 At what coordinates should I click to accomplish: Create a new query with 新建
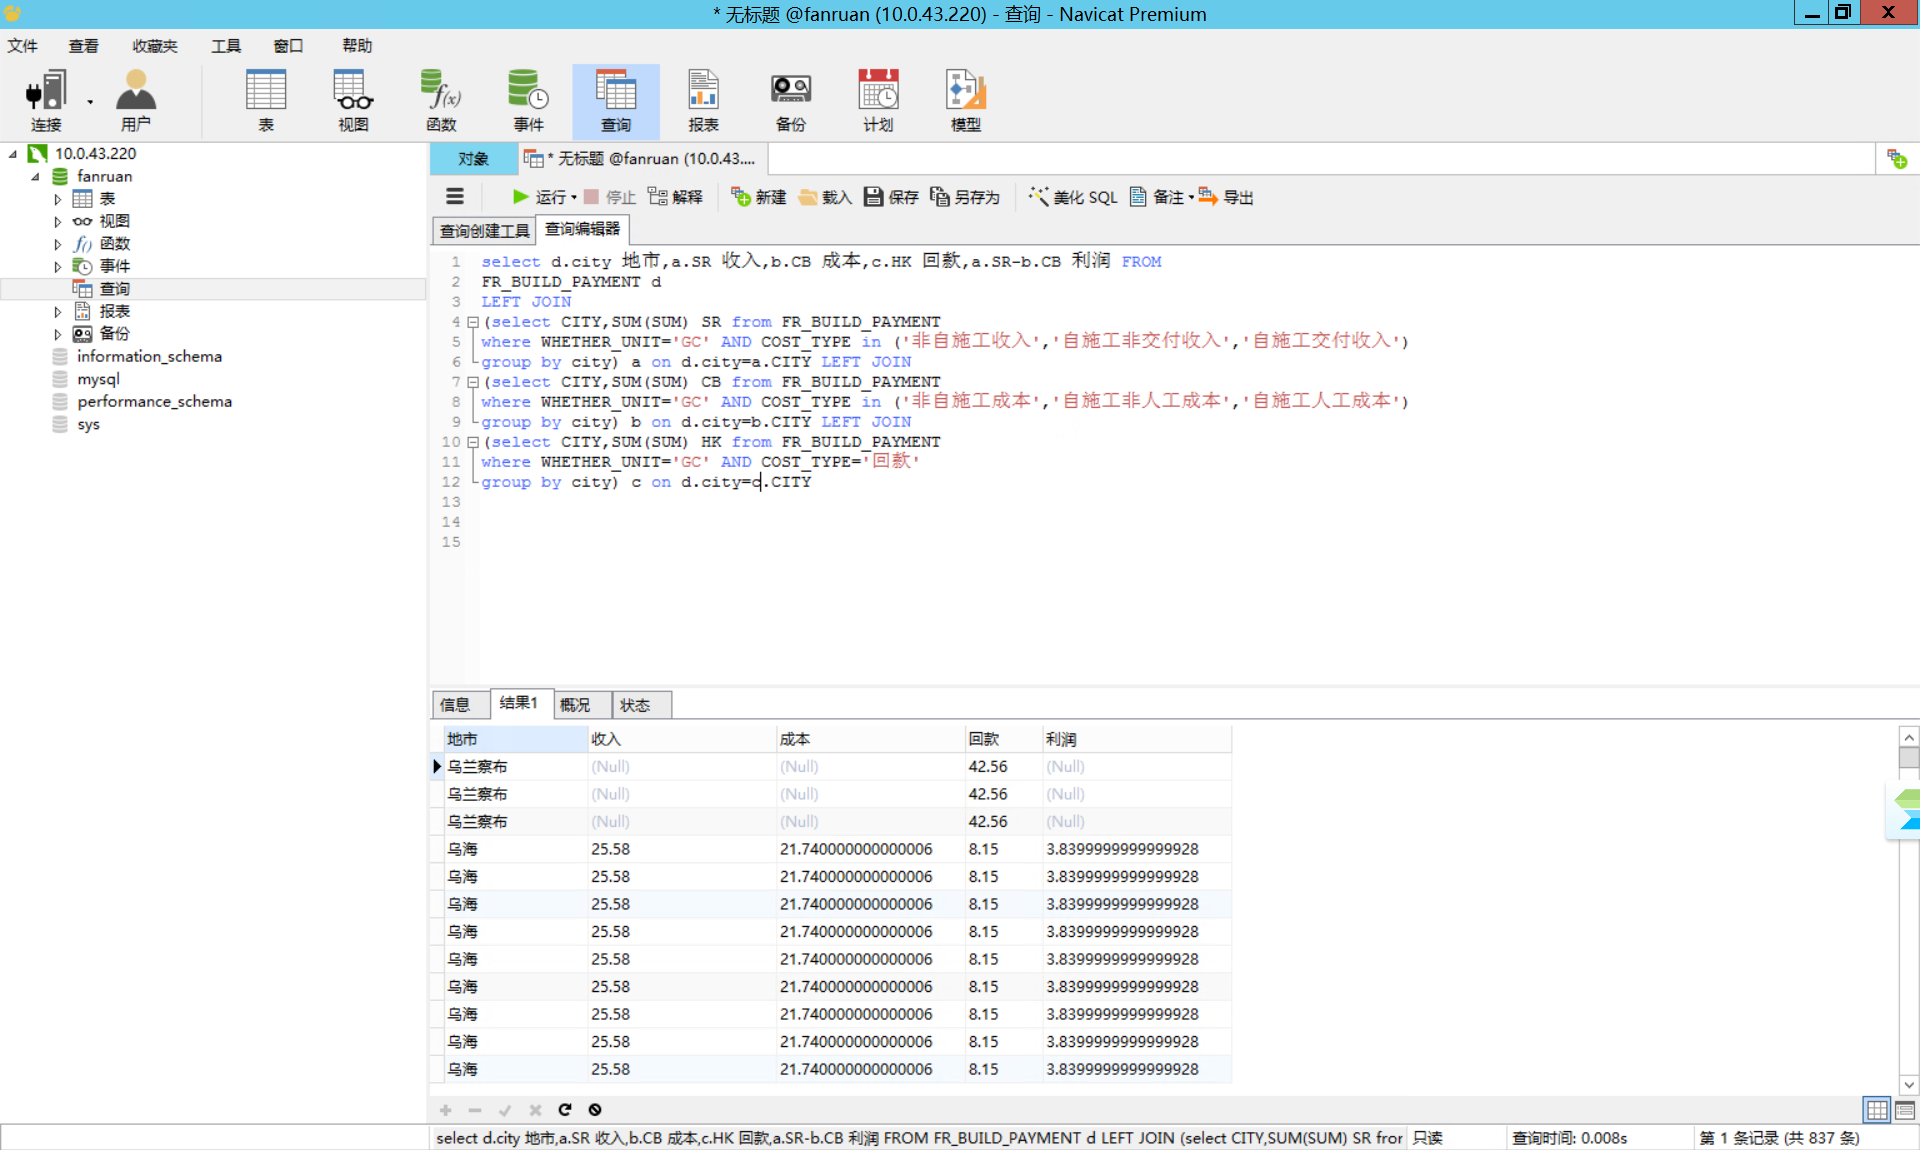click(758, 197)
